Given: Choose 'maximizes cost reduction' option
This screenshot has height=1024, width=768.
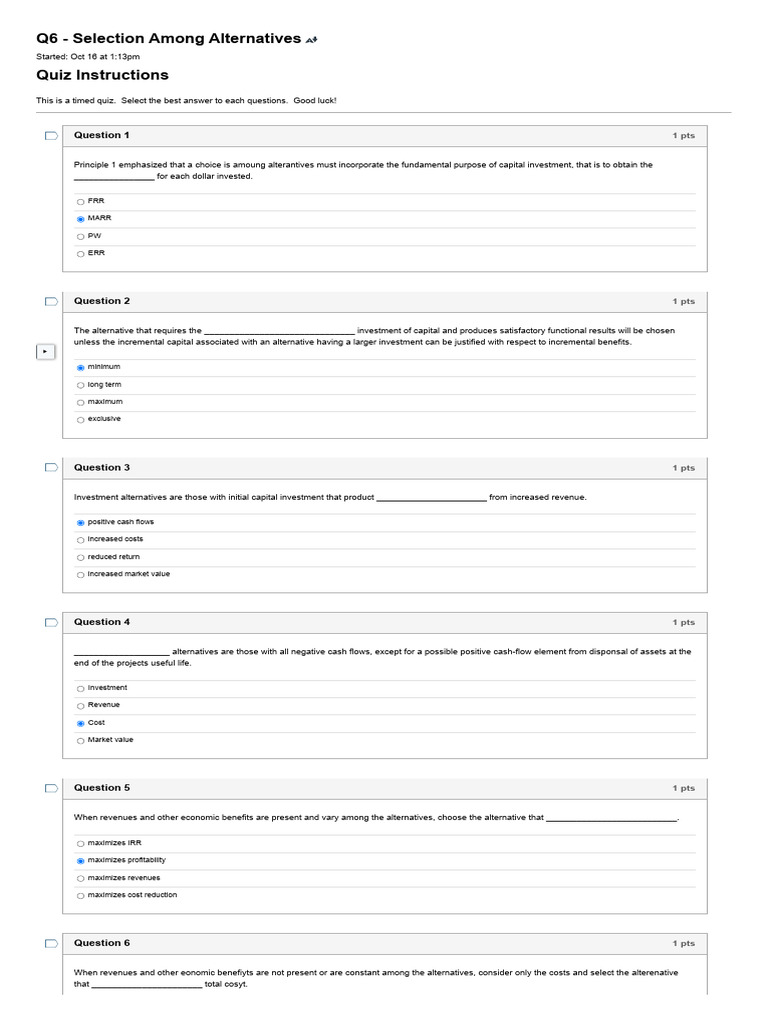Looking at the screenshot, I should 81,896.
